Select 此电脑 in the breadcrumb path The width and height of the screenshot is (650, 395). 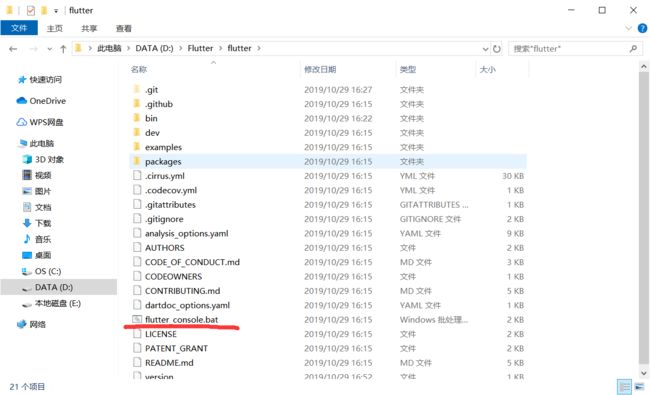tap(109, 48)
